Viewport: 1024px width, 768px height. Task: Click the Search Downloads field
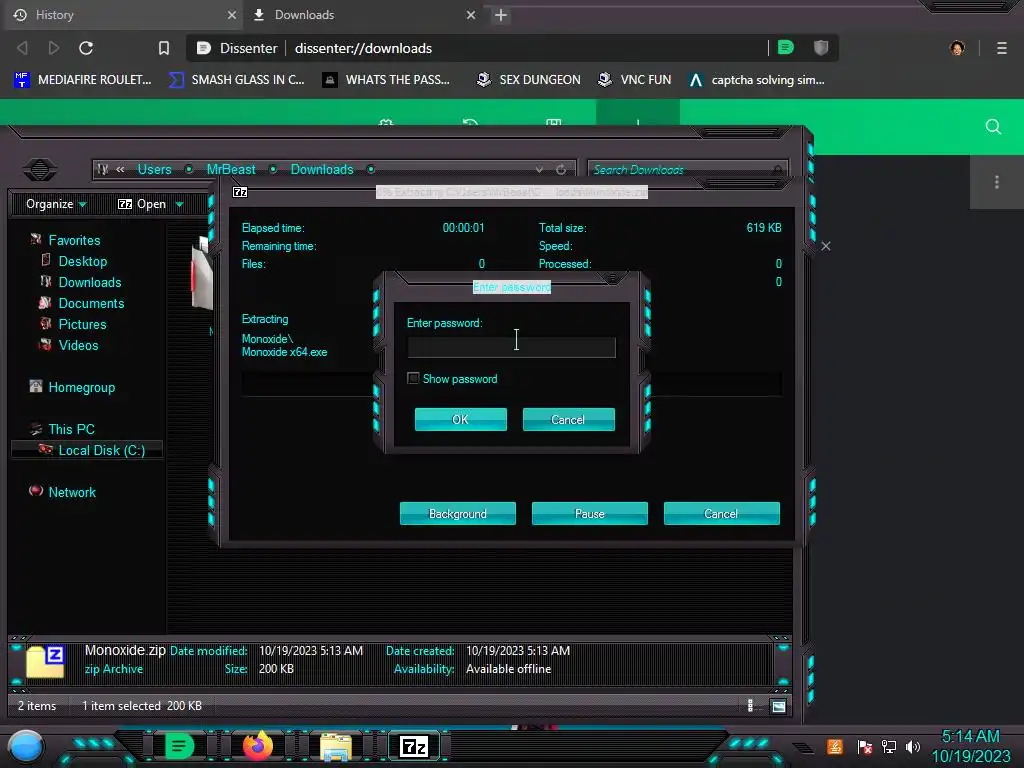click(687, 170)
